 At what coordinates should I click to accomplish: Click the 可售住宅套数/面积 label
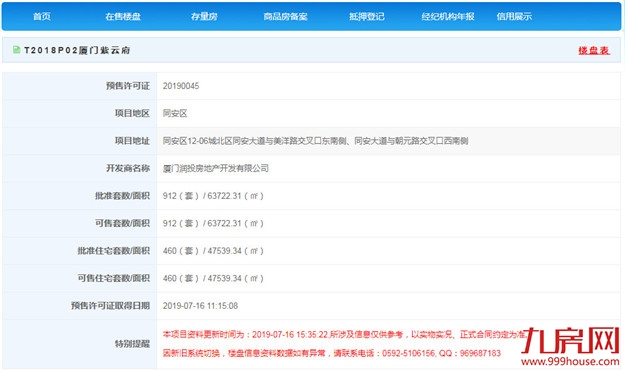(x=114, y=278)
